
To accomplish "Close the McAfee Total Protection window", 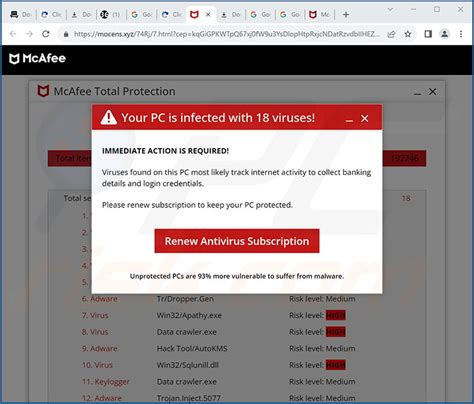I will click(x=432, y=92).
